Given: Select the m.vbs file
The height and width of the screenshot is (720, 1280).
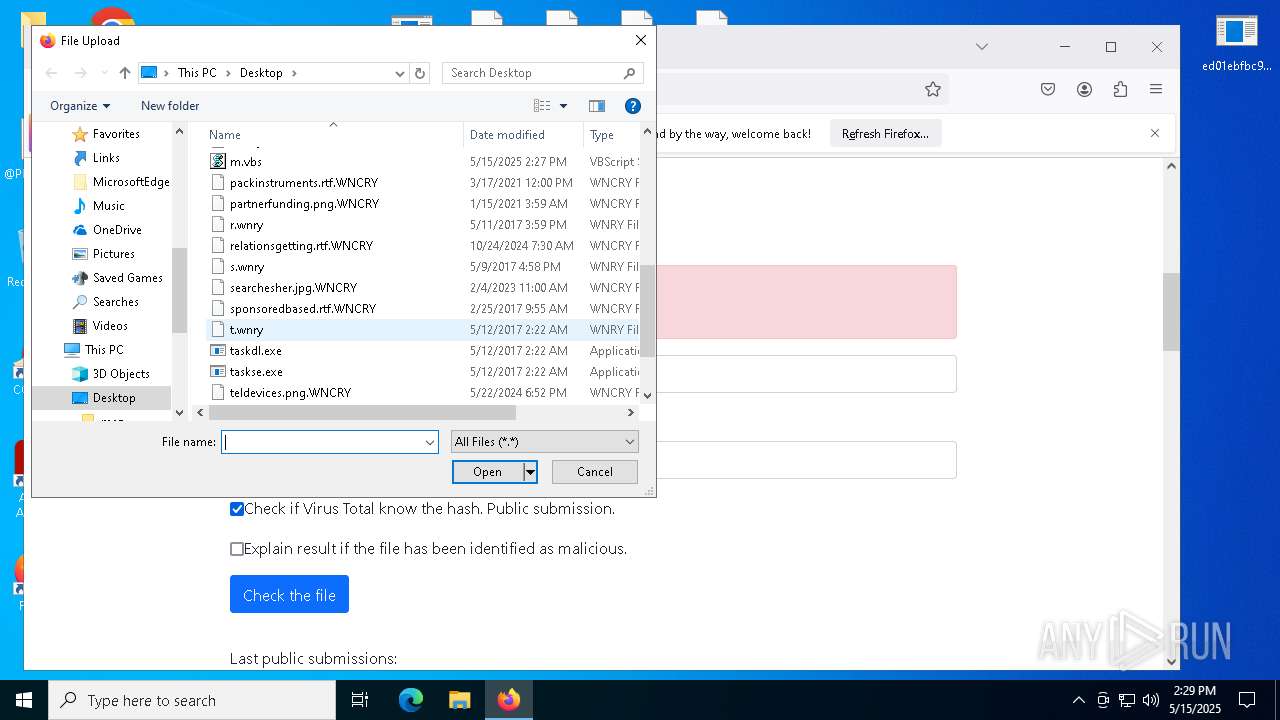Looking at the screenshot, I should pyautogui.click(x=246, y=161).
